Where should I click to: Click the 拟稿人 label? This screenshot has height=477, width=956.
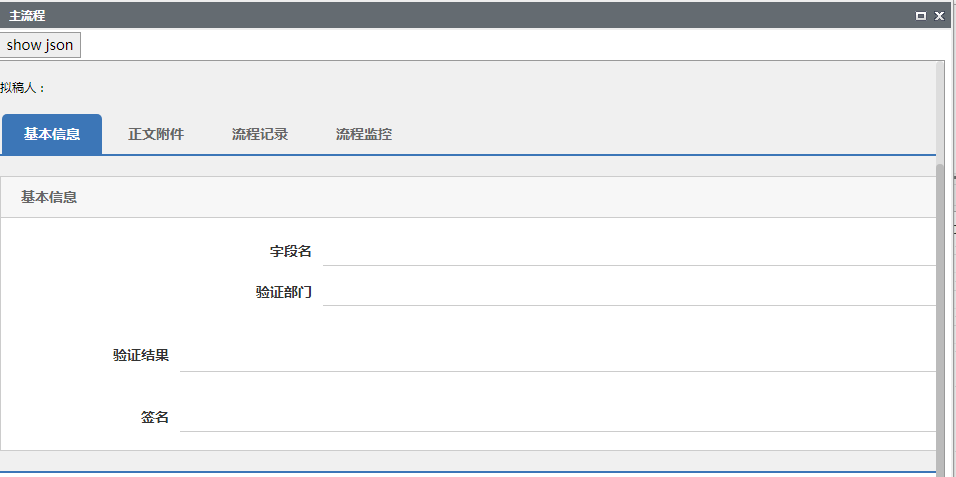click(x=22, y=88)
